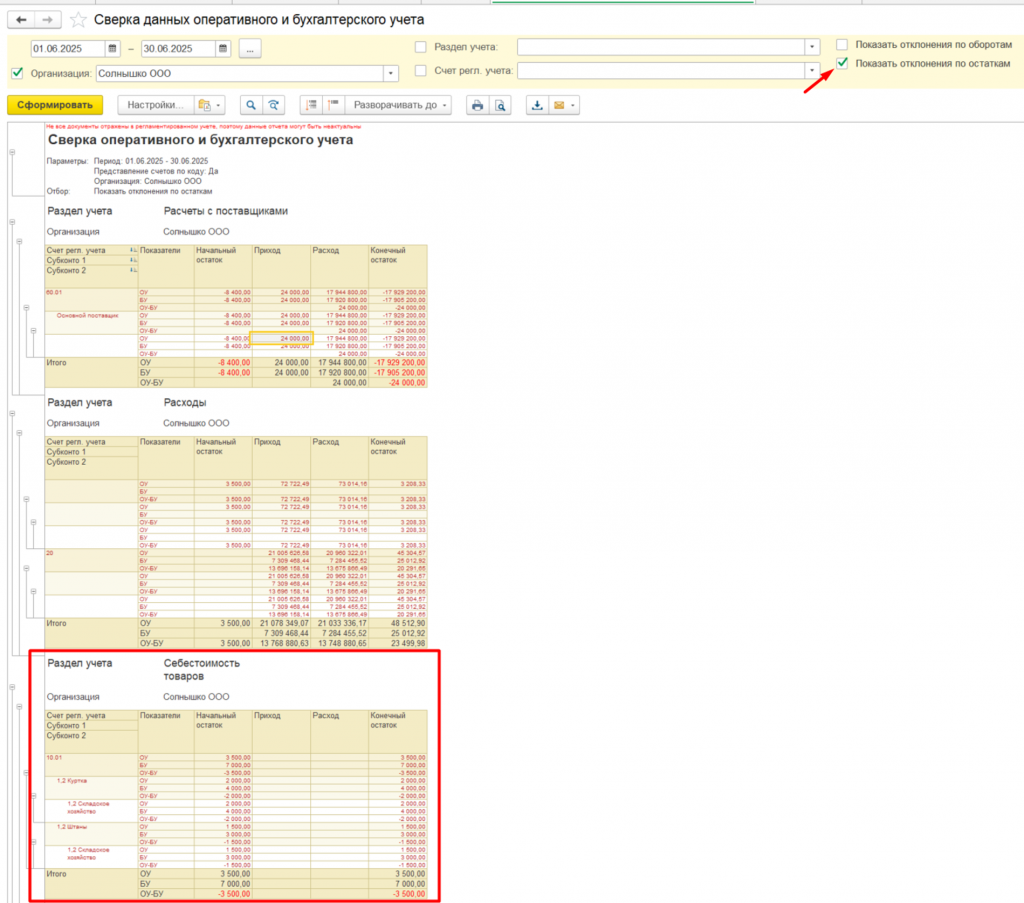
Task: Print the report using printer icon
Action: [478, 105]
